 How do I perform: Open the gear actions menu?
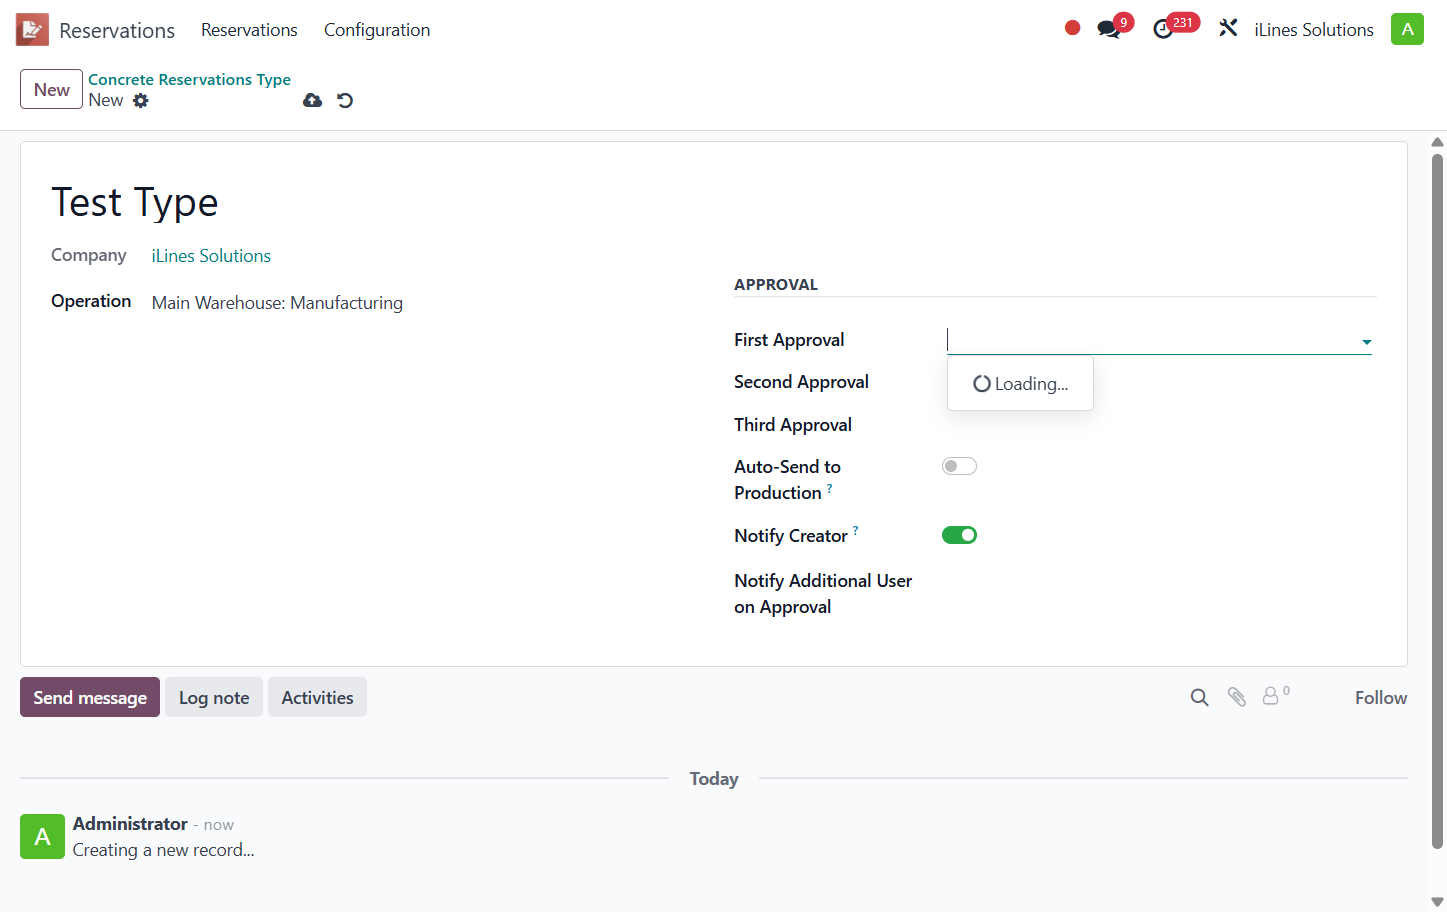(141, 100)
